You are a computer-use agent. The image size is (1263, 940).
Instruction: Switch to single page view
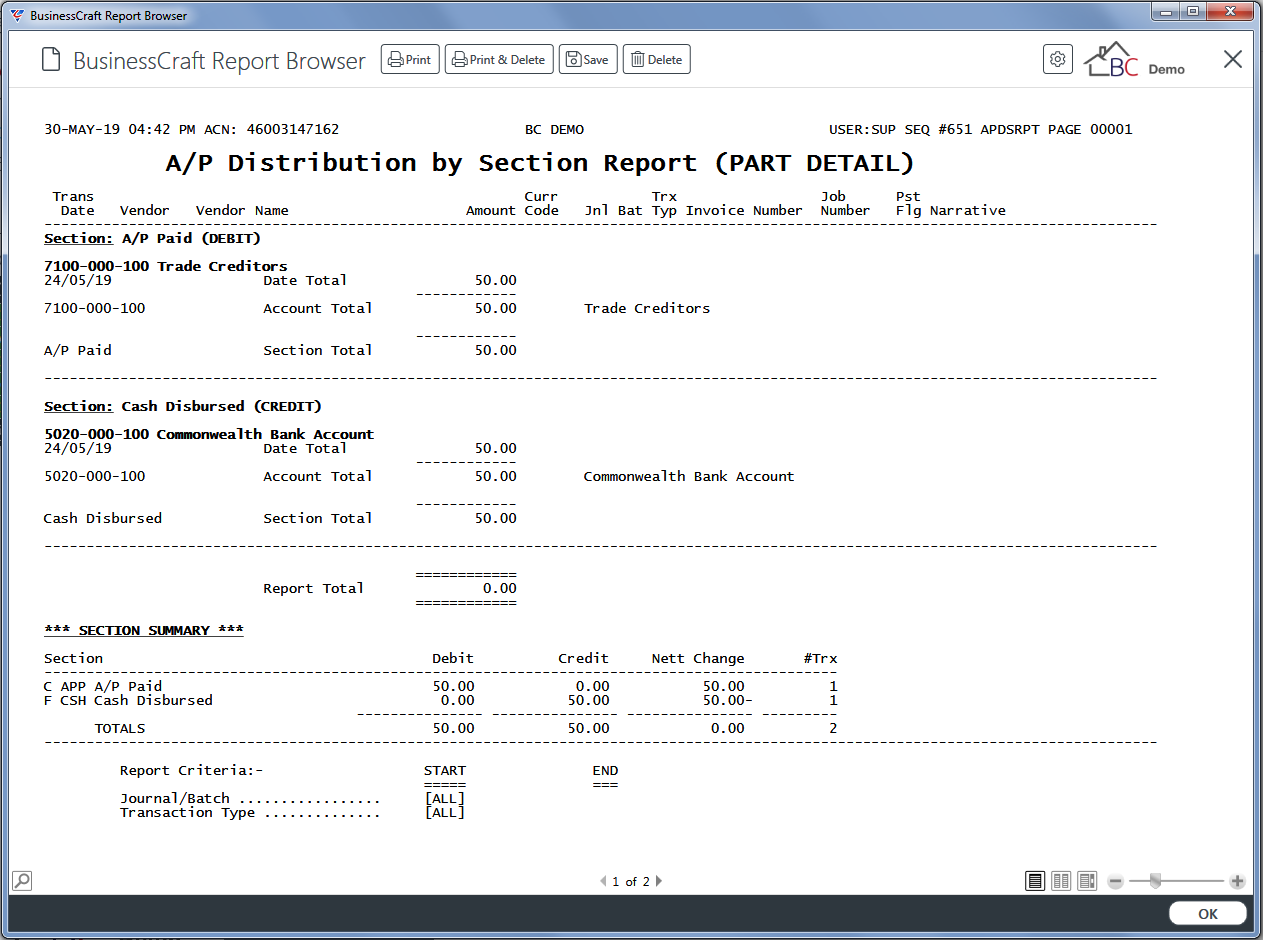[x=1035, y=881]
